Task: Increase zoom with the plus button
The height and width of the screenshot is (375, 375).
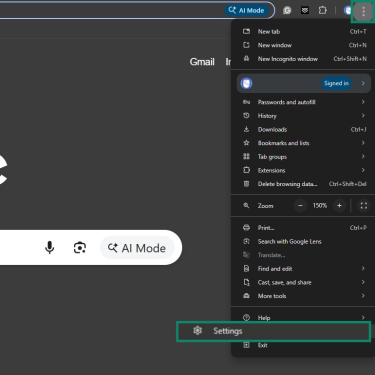Action: 339,206
